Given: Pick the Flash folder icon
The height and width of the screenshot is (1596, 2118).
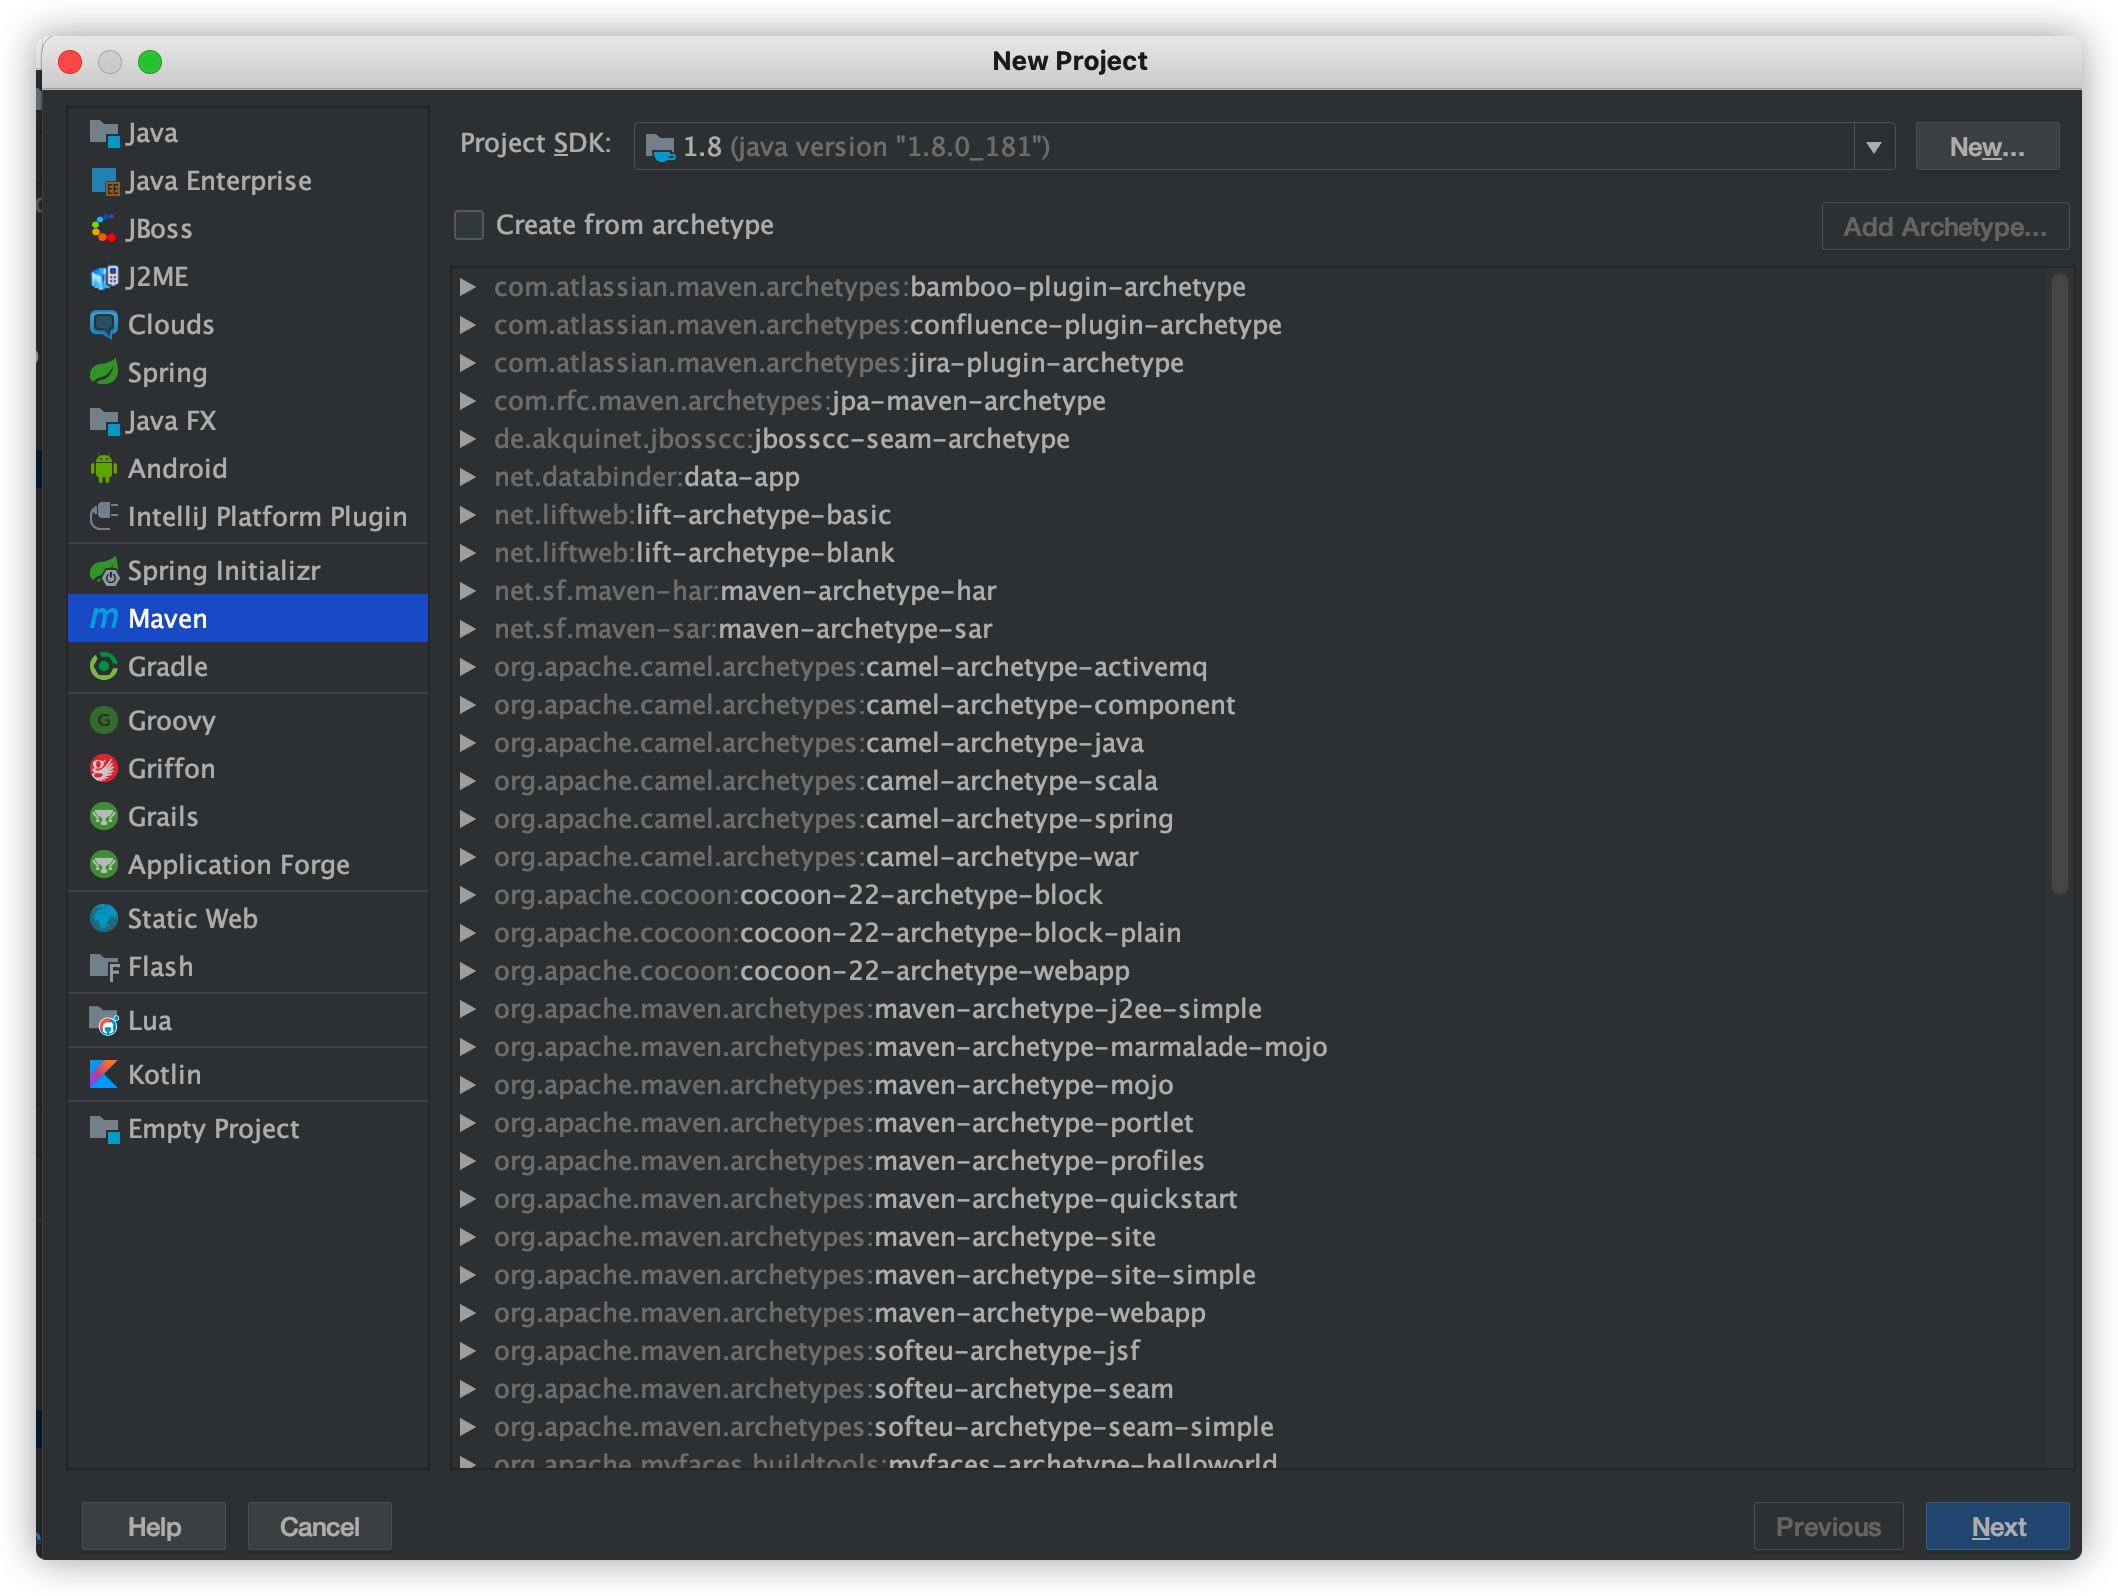Looking at the screenshot, I should (x=104, y=967).
